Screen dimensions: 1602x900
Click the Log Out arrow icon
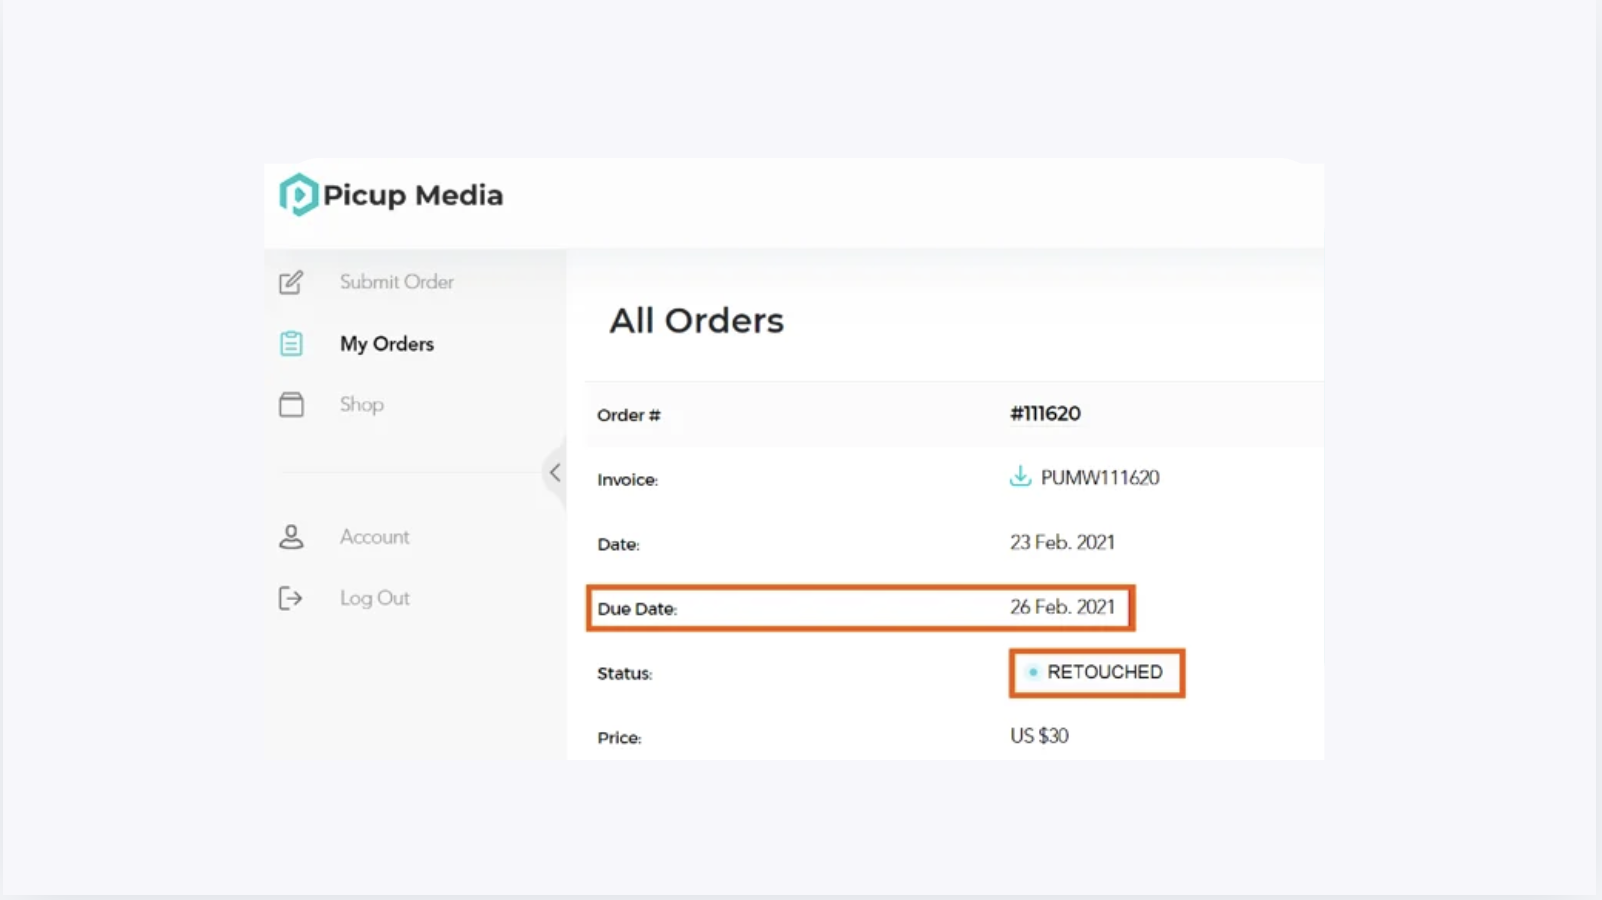[290, 598]
